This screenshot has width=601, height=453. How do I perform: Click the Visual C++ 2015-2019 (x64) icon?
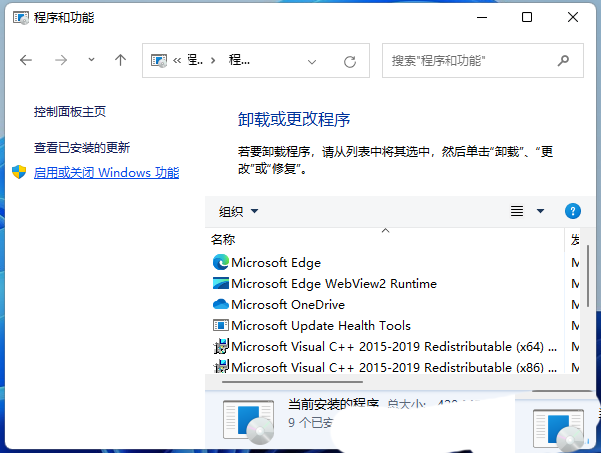click(221, 347)
